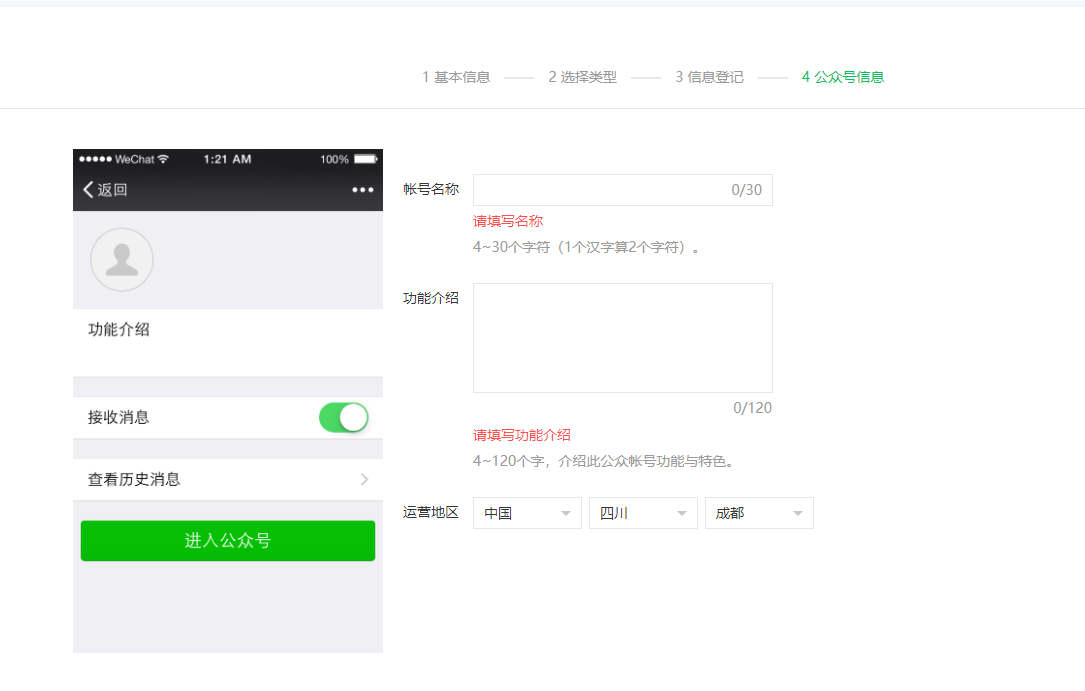Click the 返回 text in phone header
Screen dimensions: 1085x691
click(112, 190)
